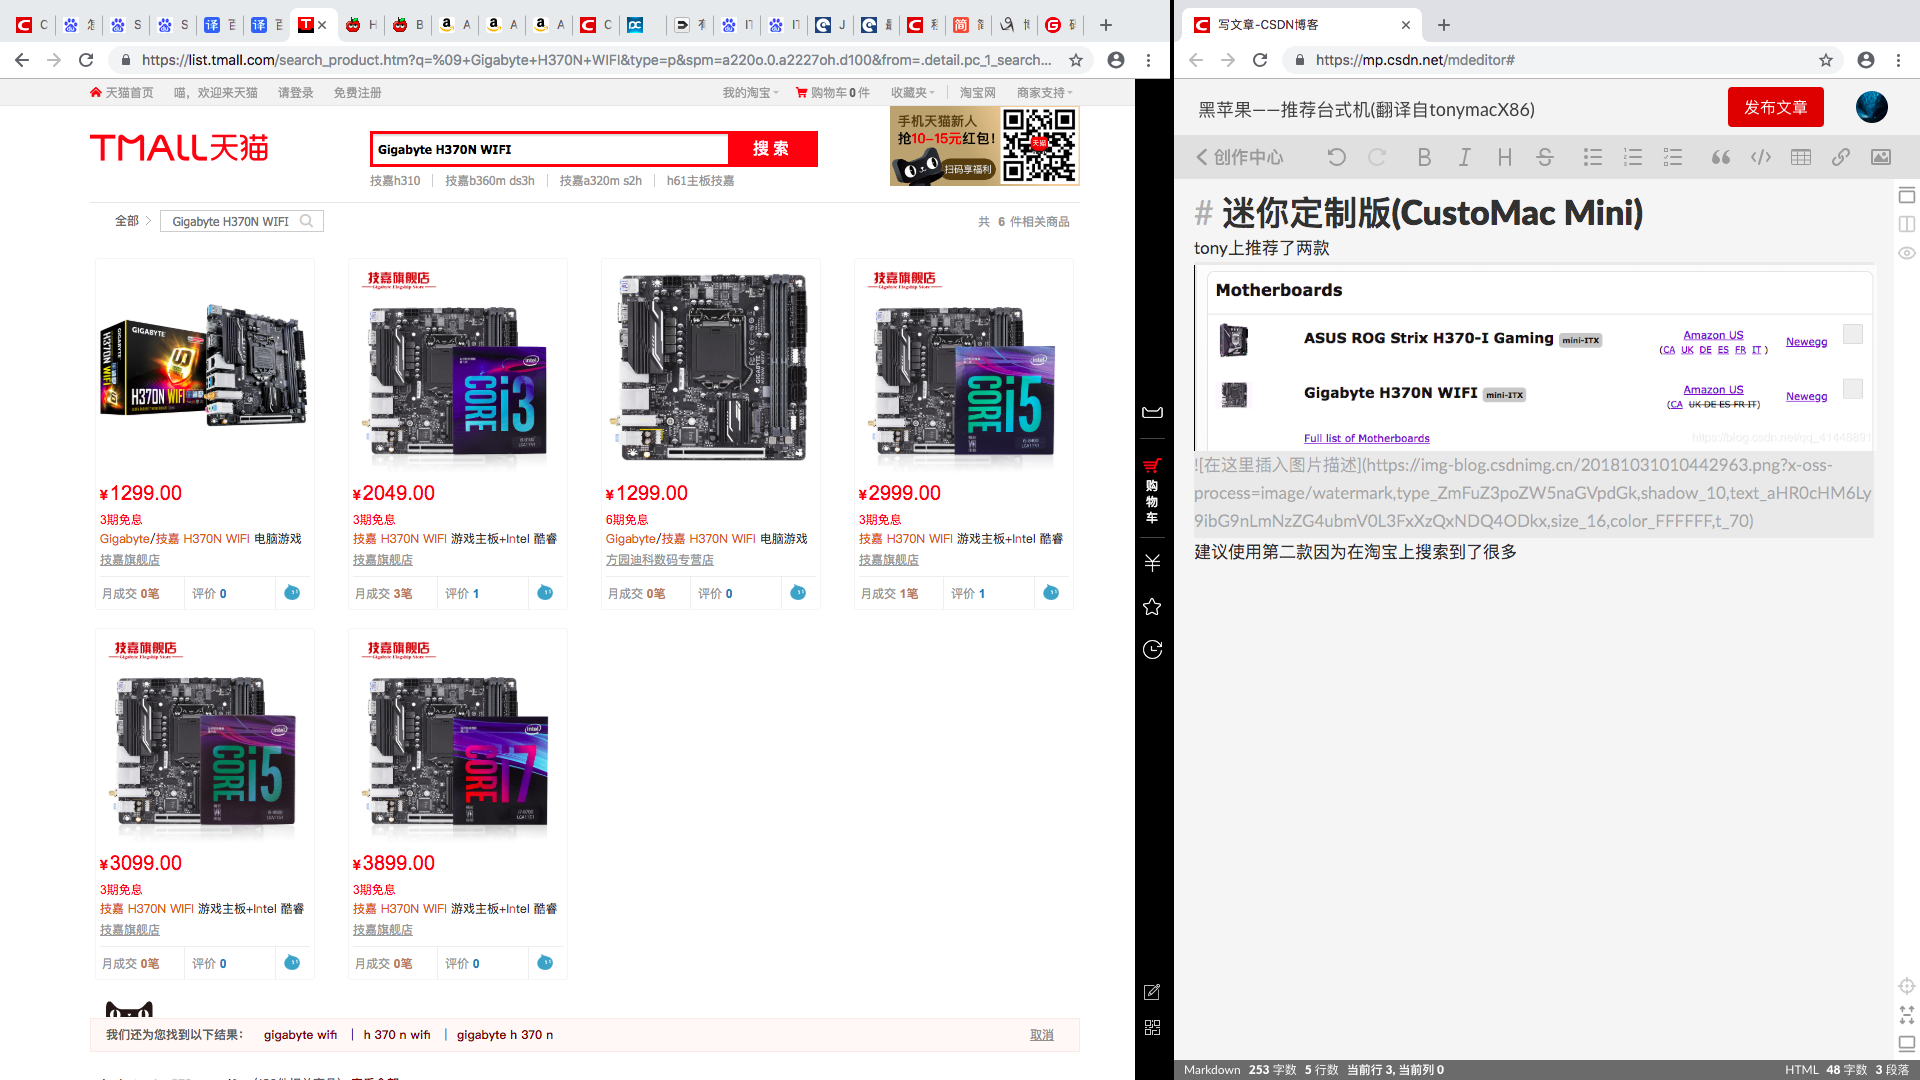Expand 收藏夹 dropdown menu

click(912, 92)
